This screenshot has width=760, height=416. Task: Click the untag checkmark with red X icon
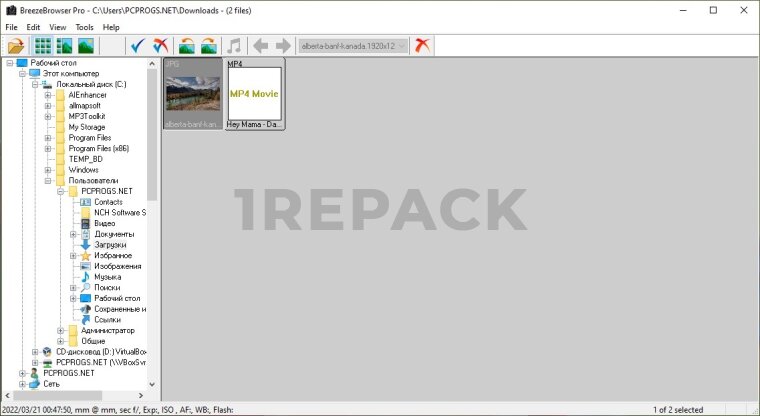(x=160, y=46)
